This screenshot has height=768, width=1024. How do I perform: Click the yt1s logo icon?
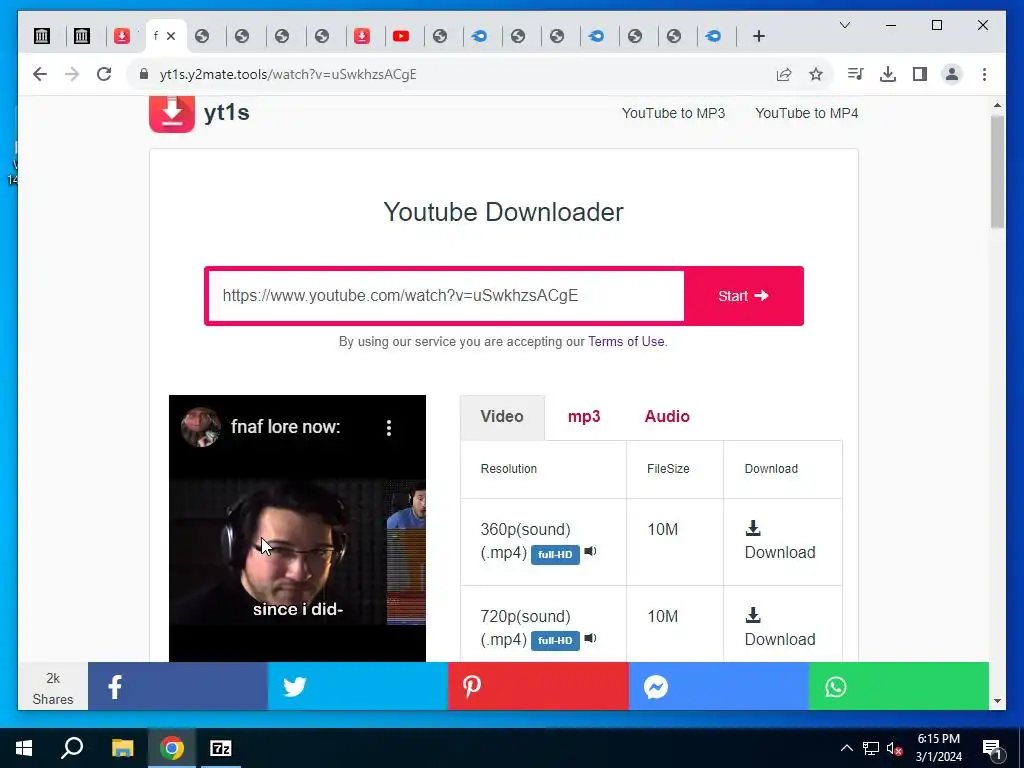[172, 114]
